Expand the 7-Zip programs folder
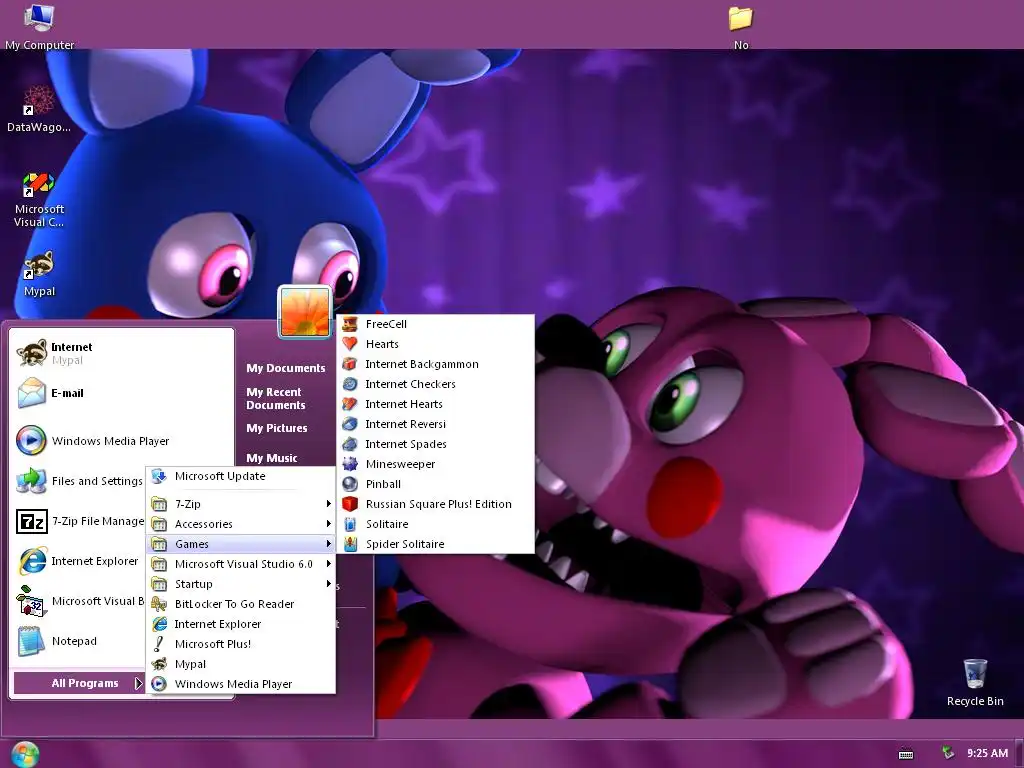The height and width of the screenshot is (768, 1024). coord(241,504)
